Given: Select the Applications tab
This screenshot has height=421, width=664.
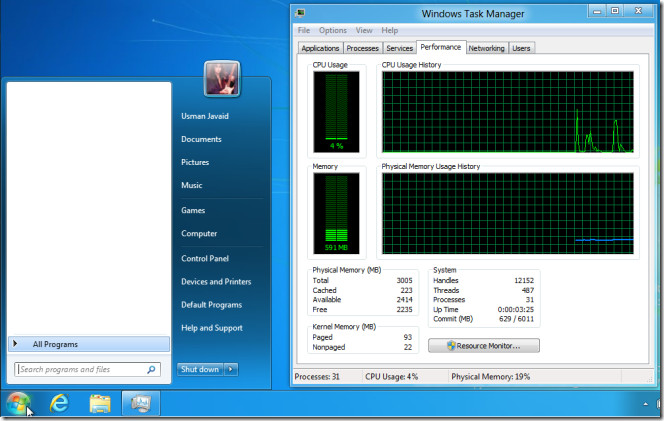Looking at the screenshot, I should coord(320,48).
